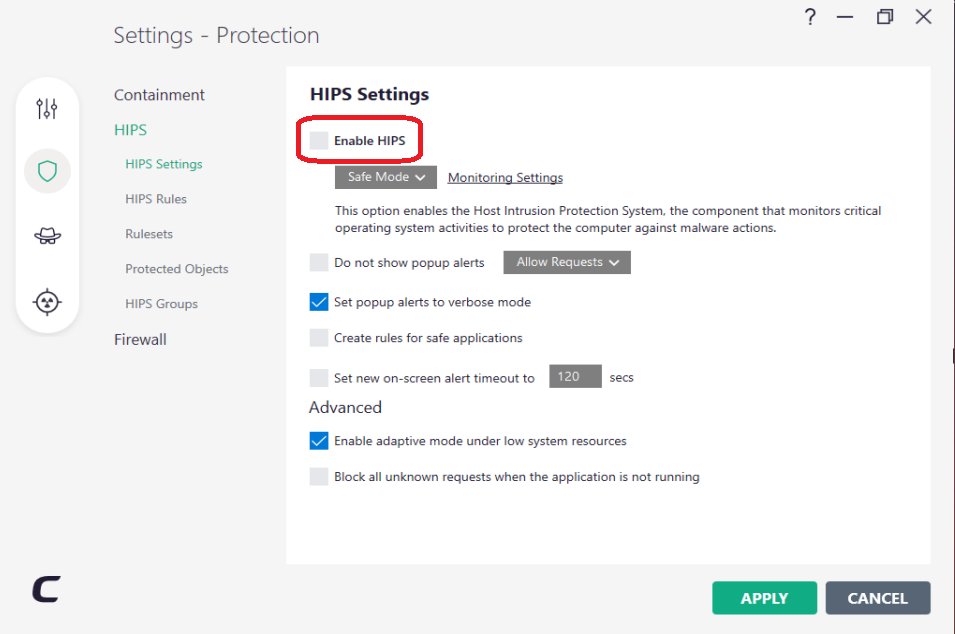The height and width of the screenshot is (634, 955).
Task: Open general settings sliders icon in sidebar
Action: (x=47, y=108)
